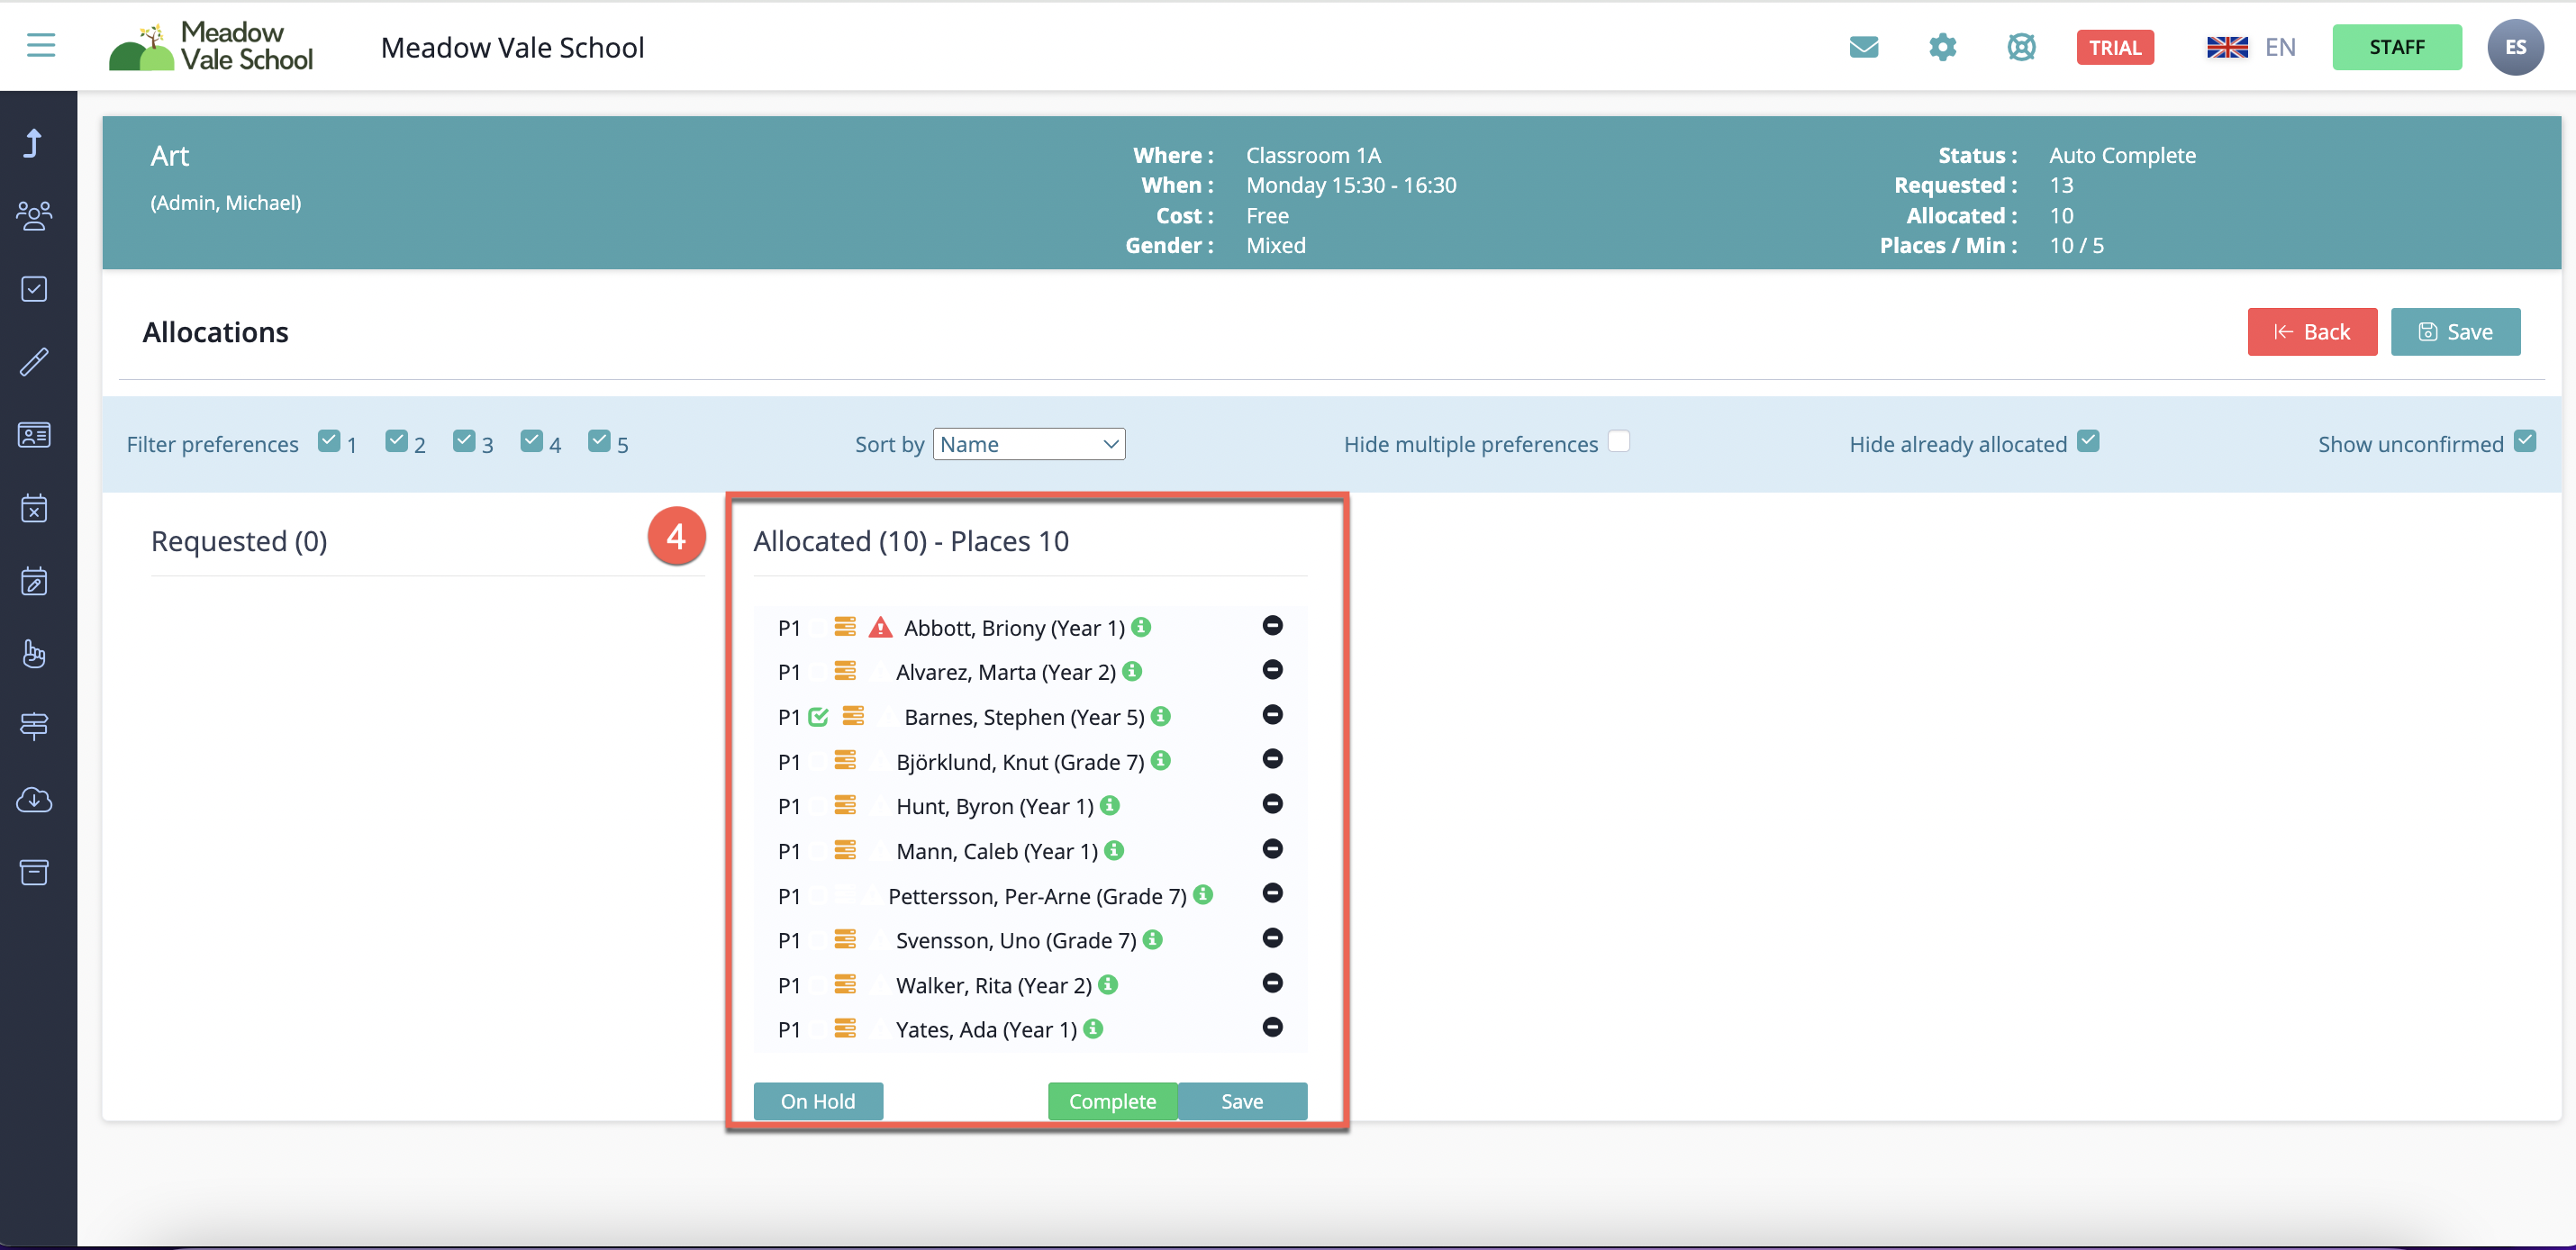Click the Hunt, Byron (Year 1) name
Image resolution: width=2576 pixels, height=1250 pixels.
coord(995,806)
